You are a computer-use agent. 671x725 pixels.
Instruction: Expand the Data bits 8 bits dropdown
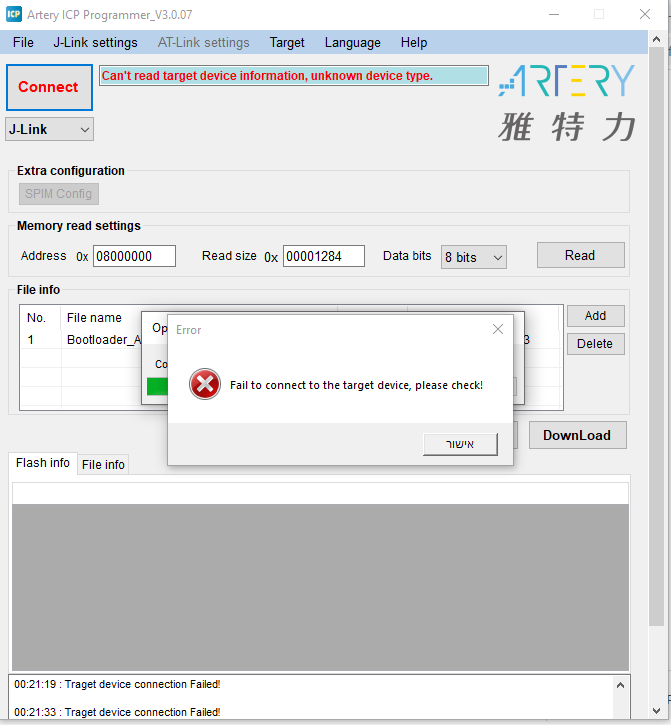click(474, 257)
